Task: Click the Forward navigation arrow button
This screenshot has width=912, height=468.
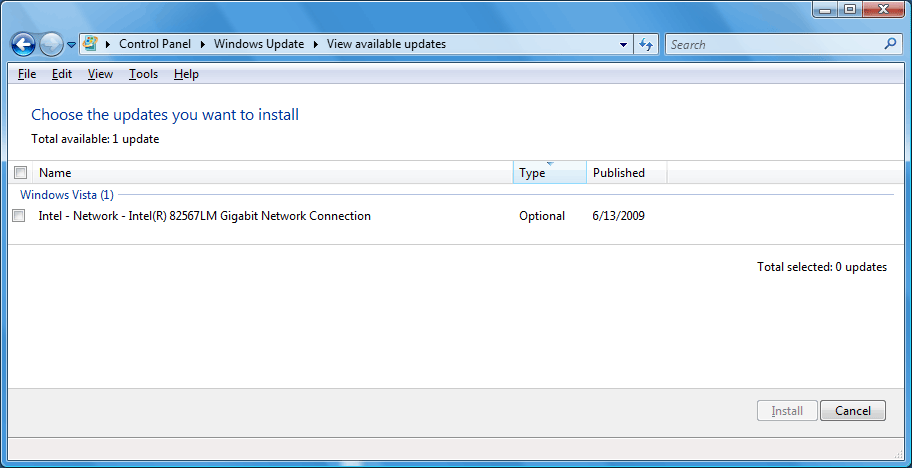Action: [x=51, y=44]
